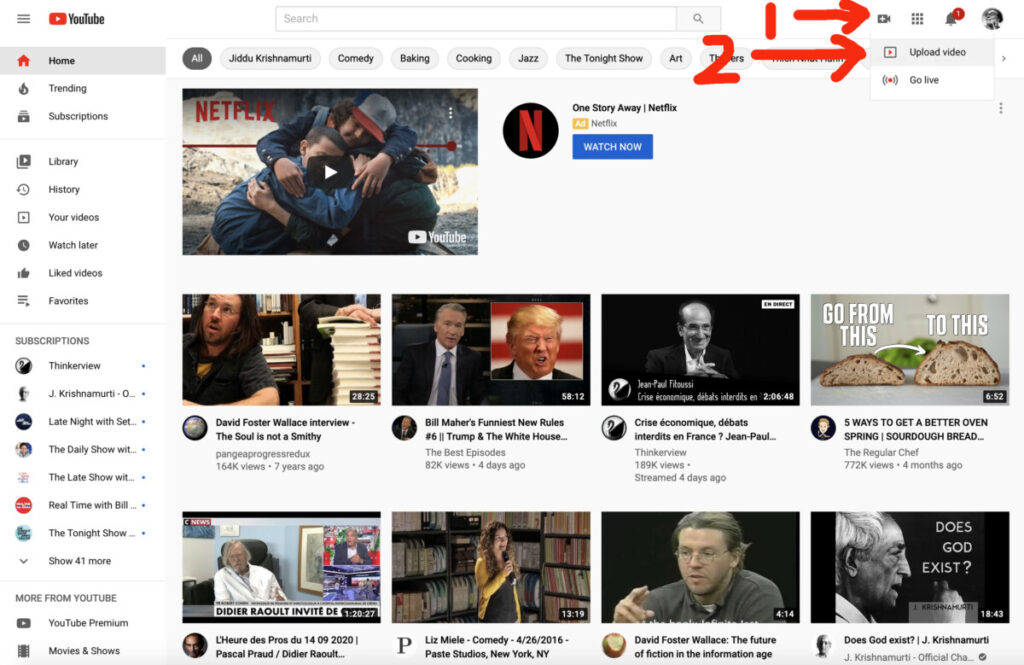Screen dimensions: 1024x665
Task: Open YouTube Premium in sidebar
Action: point(83,623)
